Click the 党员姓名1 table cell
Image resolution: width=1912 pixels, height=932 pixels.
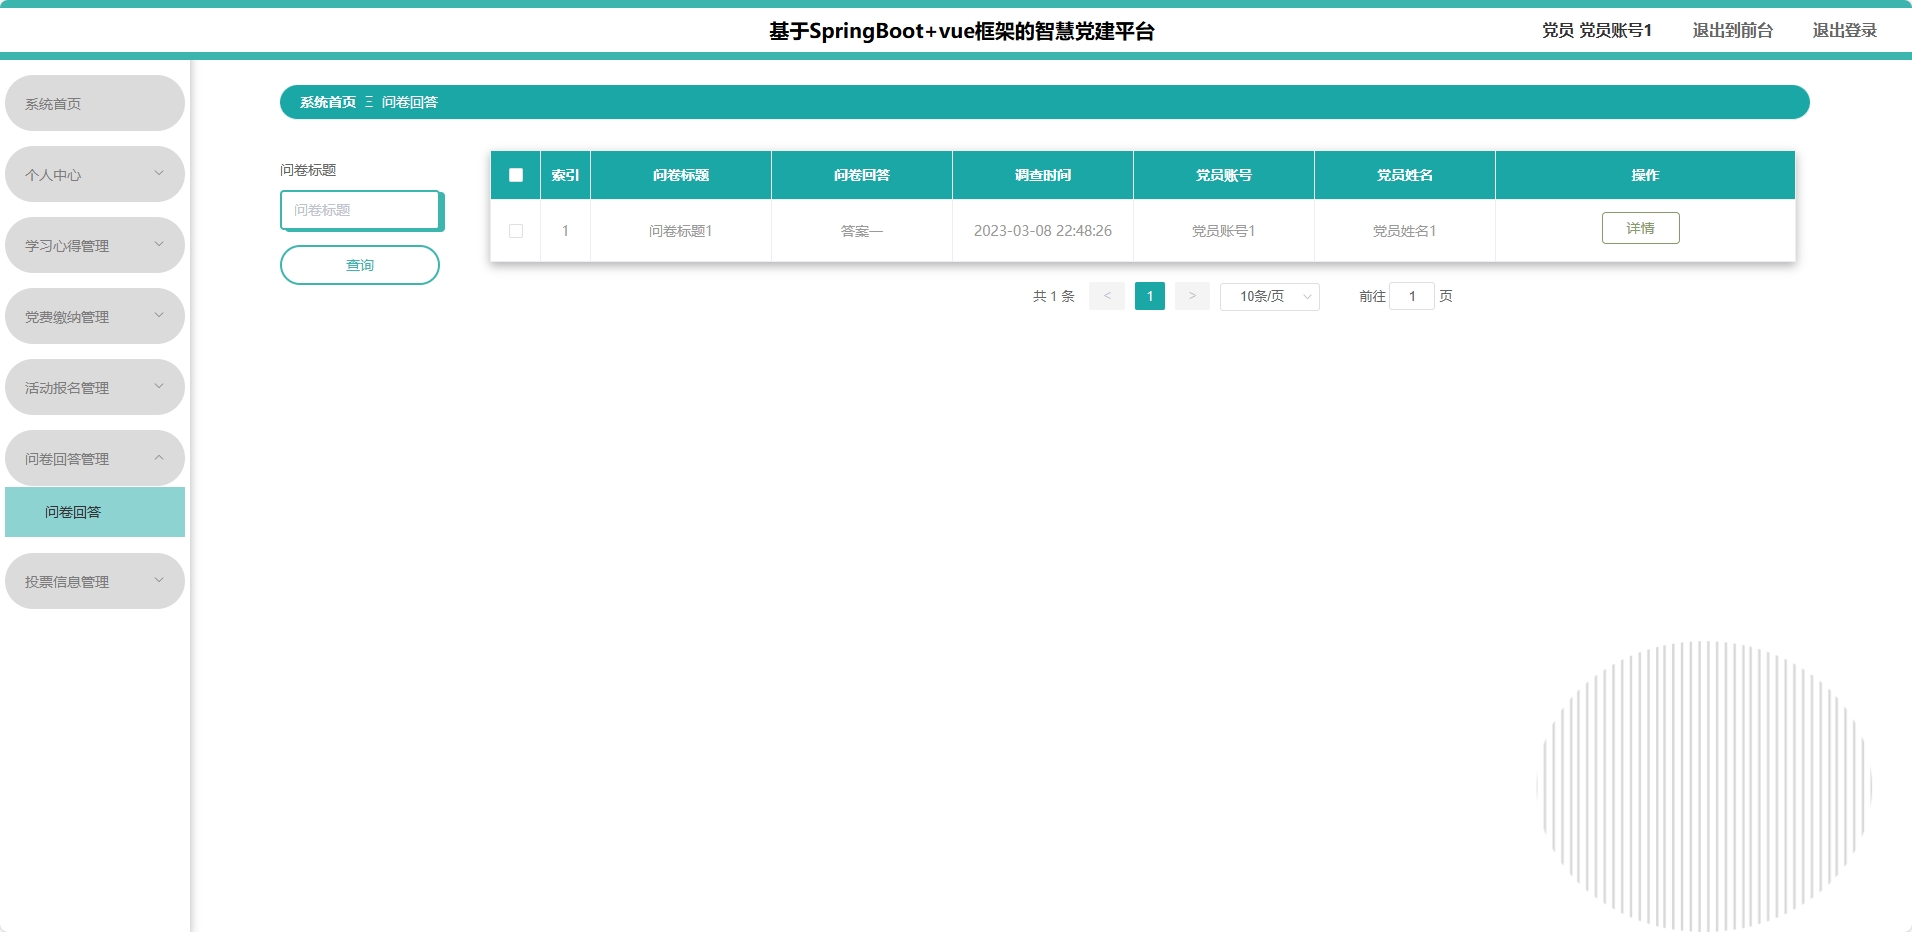pos(1405,231)
